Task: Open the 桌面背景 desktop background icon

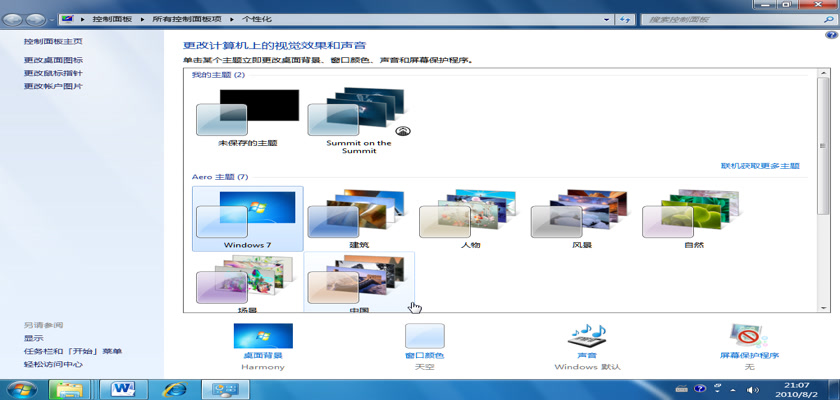Action: pos(262,337)
